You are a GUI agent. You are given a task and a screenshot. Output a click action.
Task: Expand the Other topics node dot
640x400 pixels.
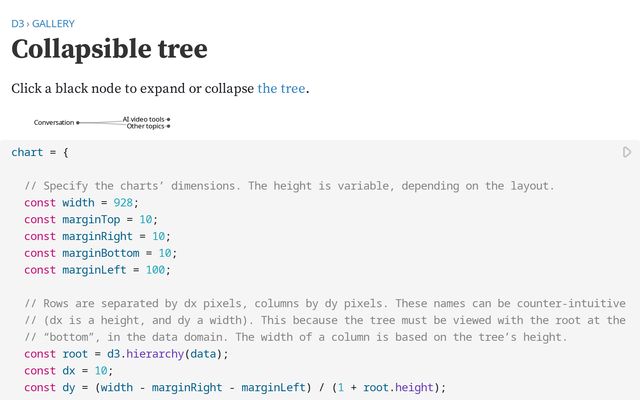[x=169, y=126]
